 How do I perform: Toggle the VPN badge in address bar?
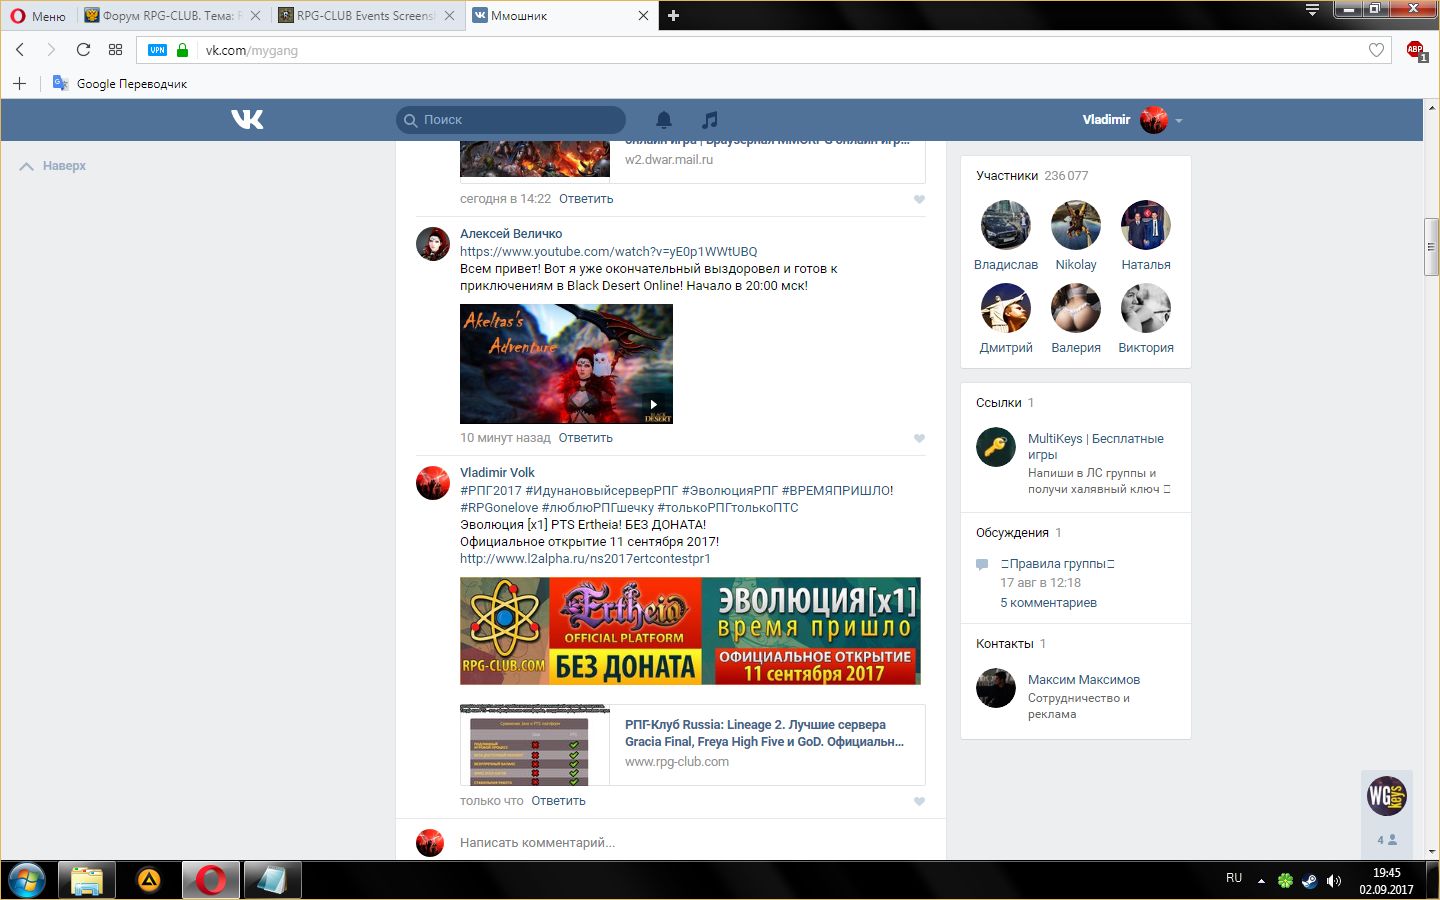157,50
